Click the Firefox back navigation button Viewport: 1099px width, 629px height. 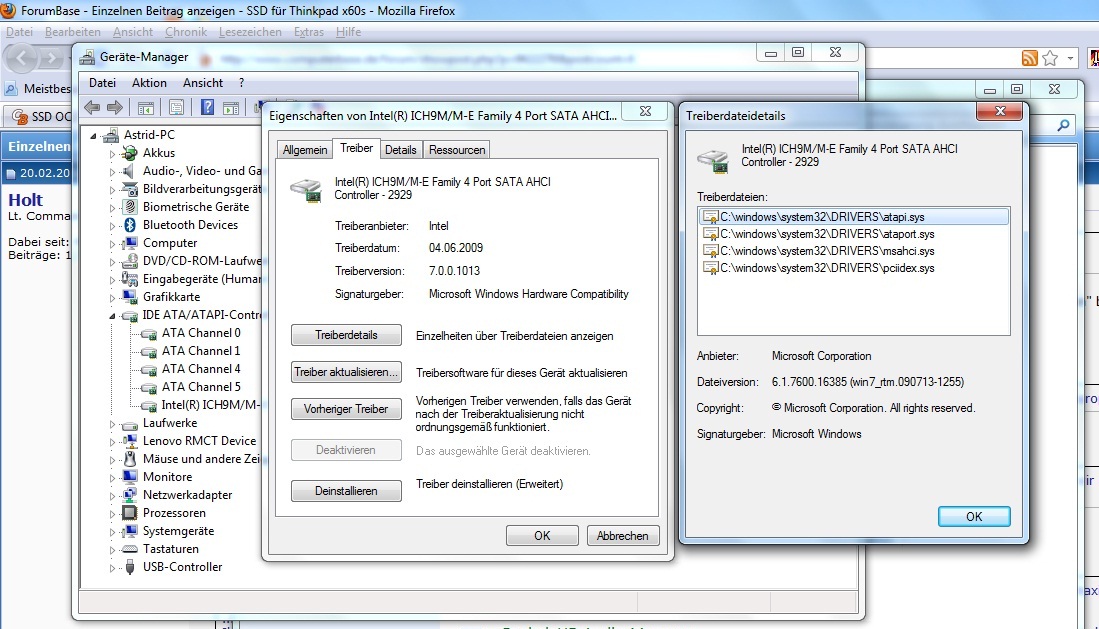click(21, 58)
